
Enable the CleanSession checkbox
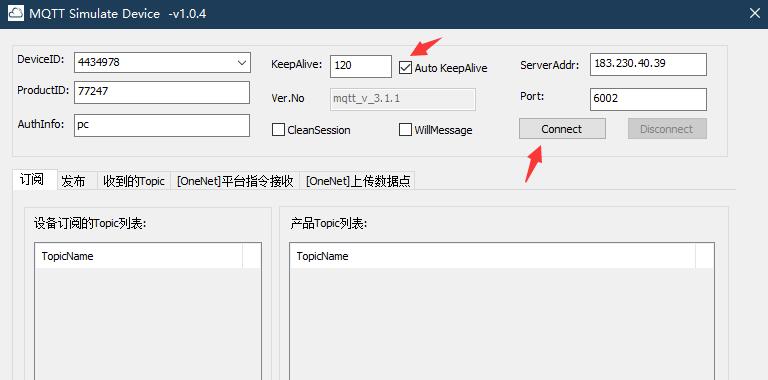click(278, 130)
